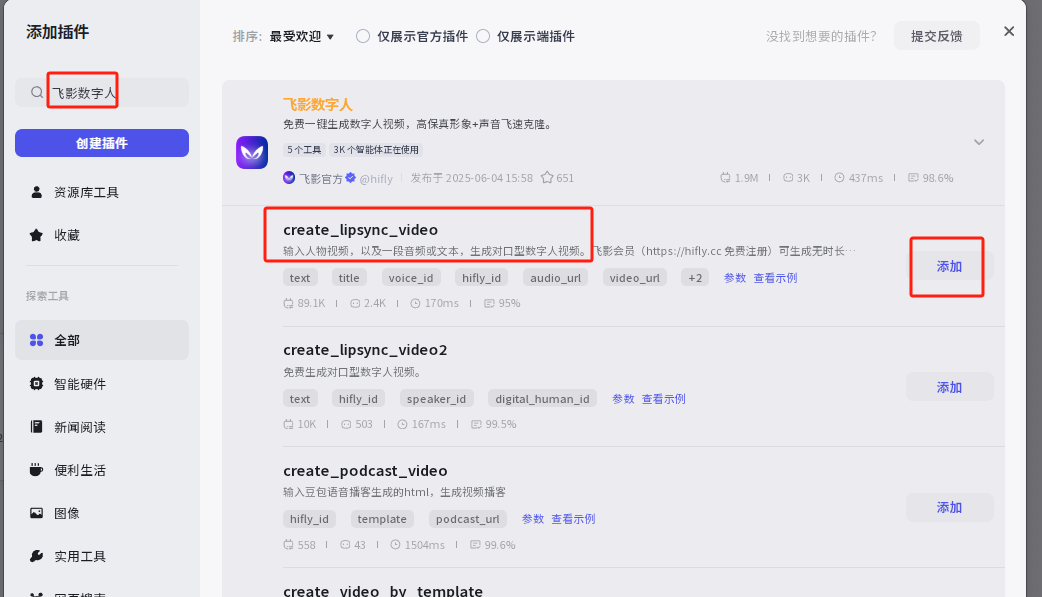Select 便利生活 category
Image resolution: width=1042 pixels, height=597 pixels.
pyautogui.click(x=102, y=470)
